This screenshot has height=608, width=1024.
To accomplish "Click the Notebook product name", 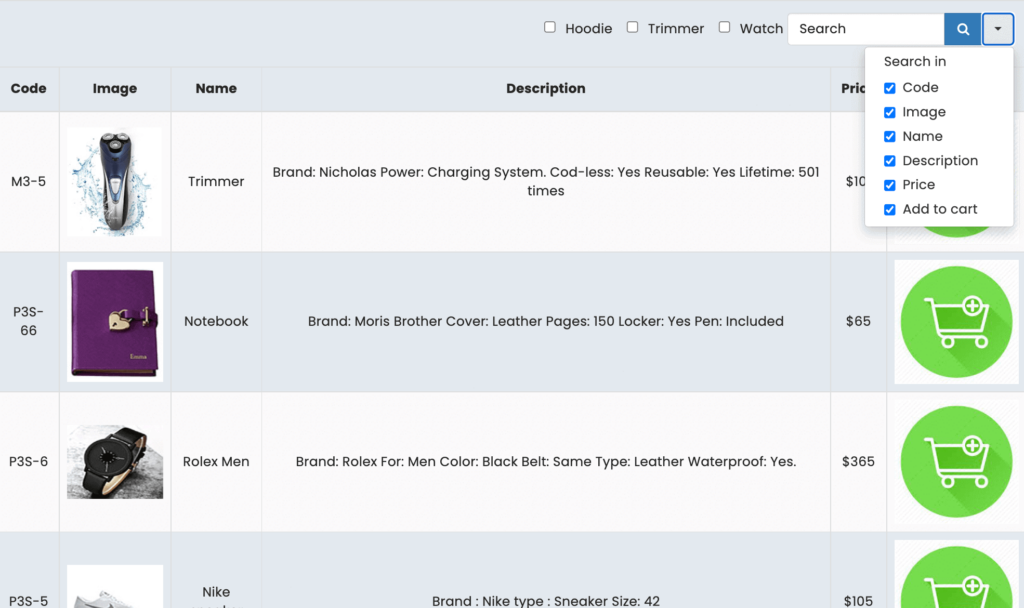I will (x=216, y=321).
